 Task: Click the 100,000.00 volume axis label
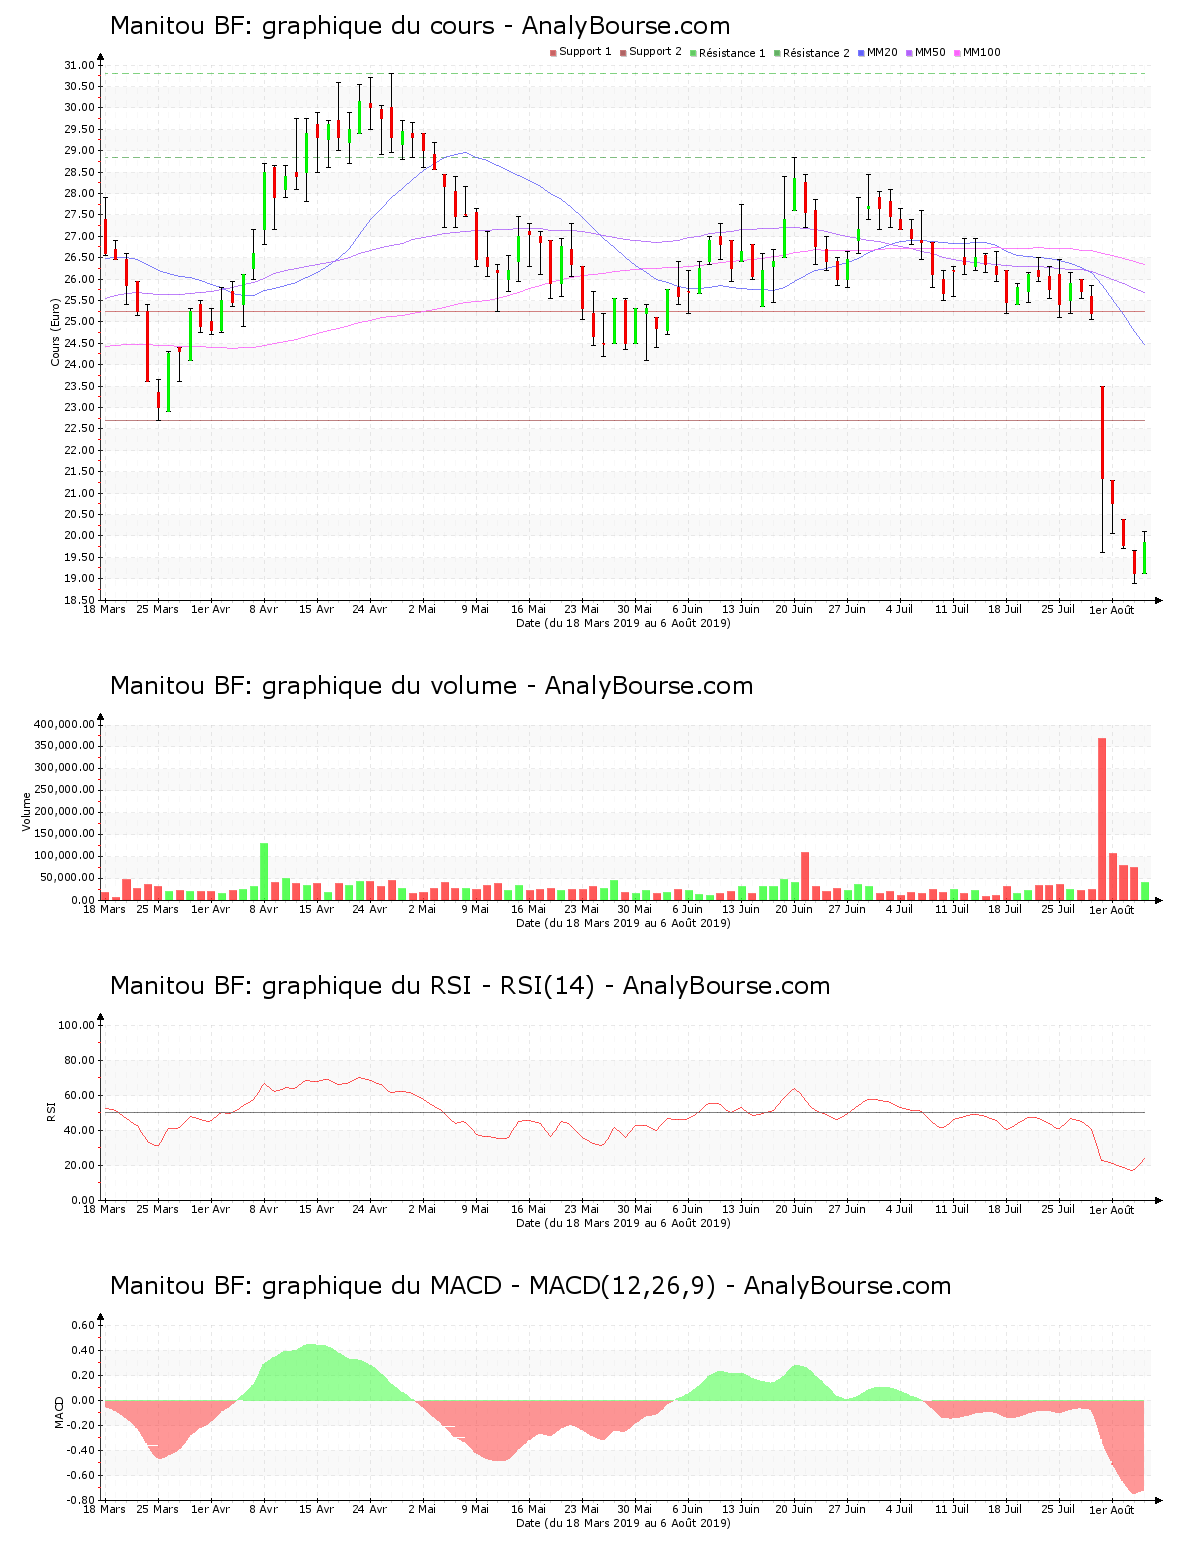pos(65,856)
